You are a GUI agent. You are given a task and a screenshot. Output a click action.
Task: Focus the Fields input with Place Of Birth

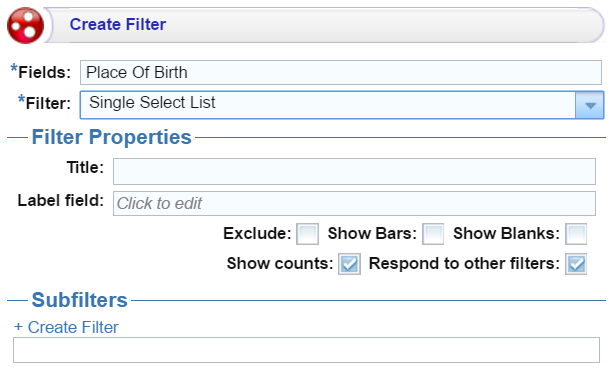(341, 72)
